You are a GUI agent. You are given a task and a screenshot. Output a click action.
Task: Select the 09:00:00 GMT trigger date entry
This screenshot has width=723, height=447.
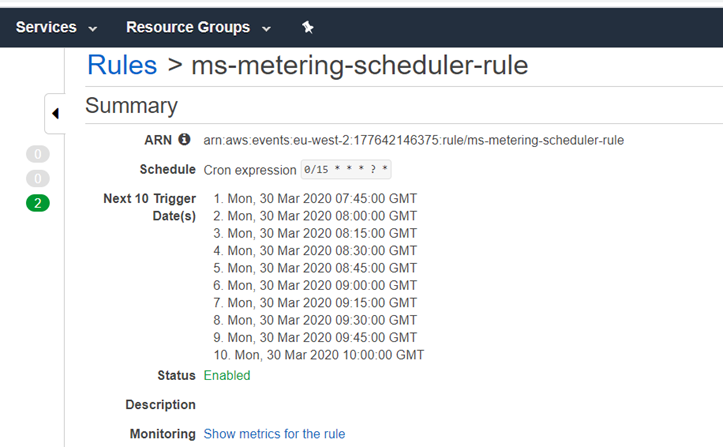pos(315,286)
